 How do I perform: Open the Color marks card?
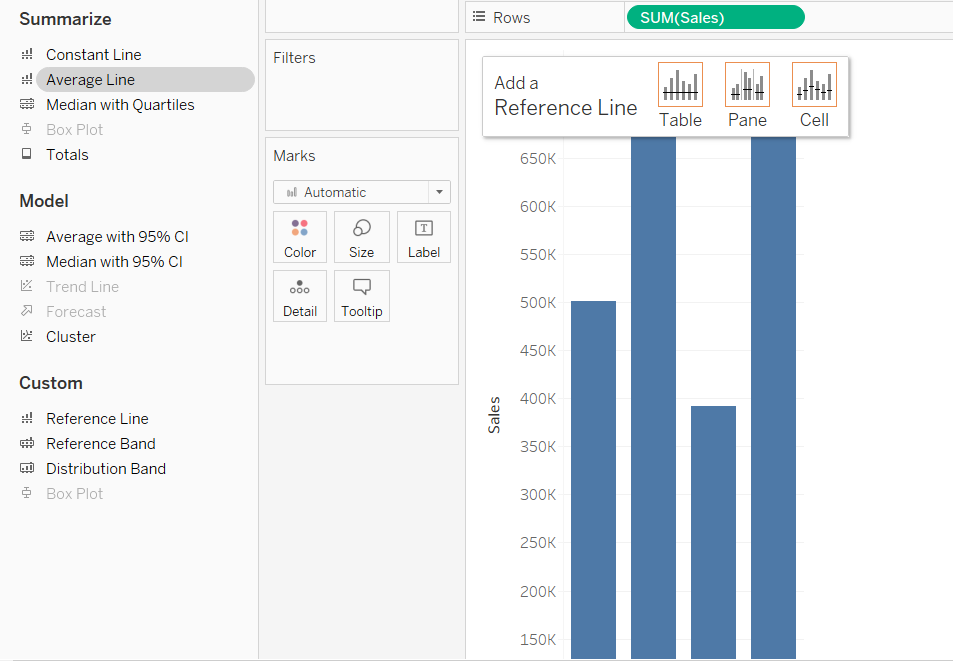coord(300,237)
